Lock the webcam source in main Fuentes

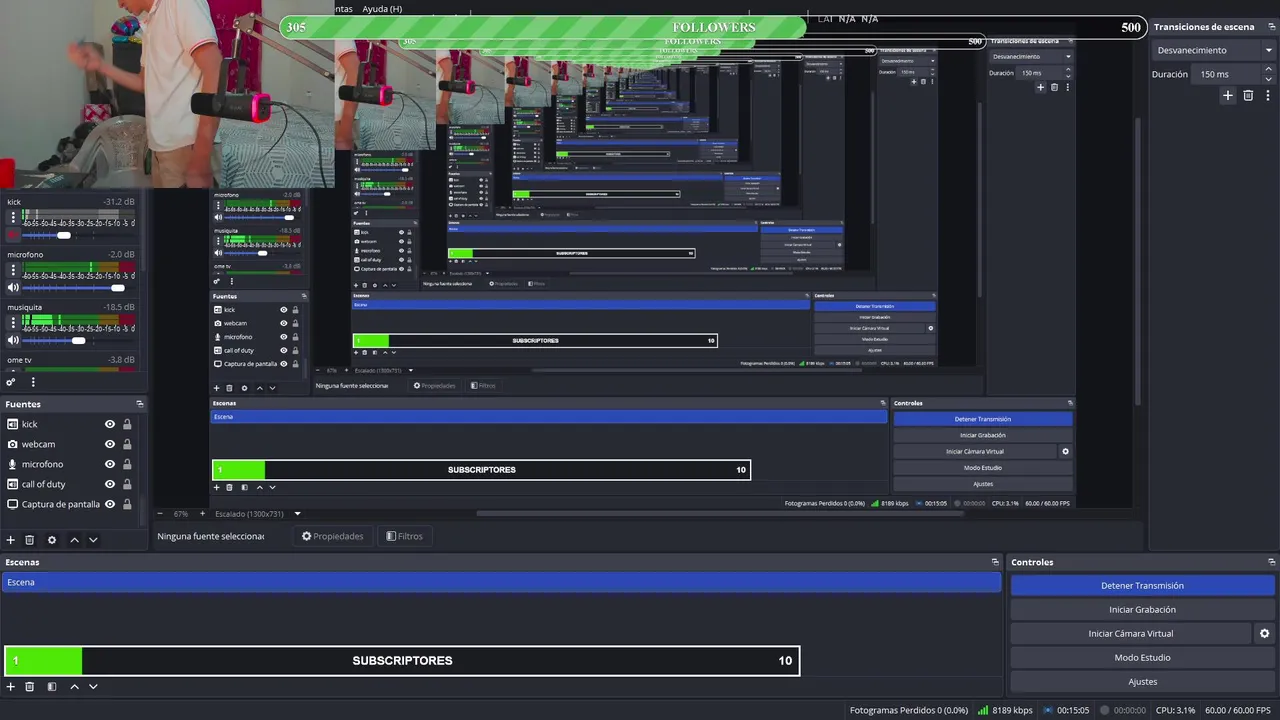coord(127,444)
